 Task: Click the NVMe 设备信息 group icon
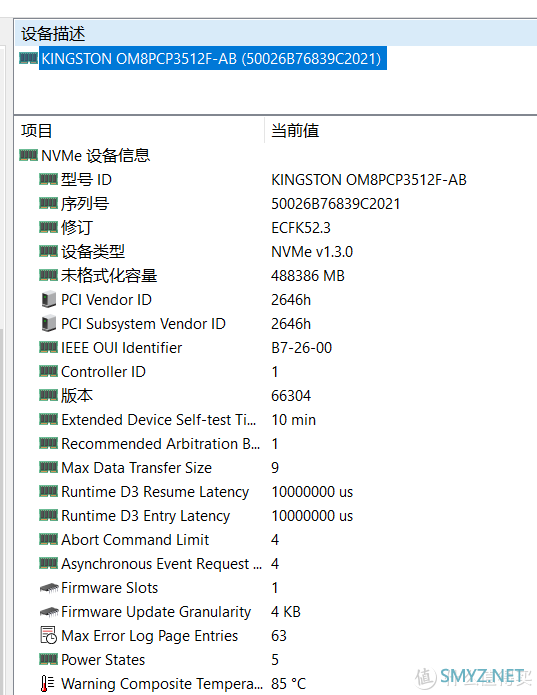click(x=28, y=155)
